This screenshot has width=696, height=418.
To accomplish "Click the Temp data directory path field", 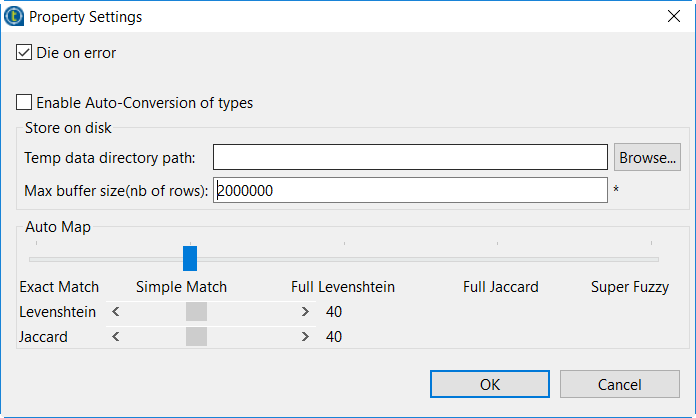I will coord(410,157).
